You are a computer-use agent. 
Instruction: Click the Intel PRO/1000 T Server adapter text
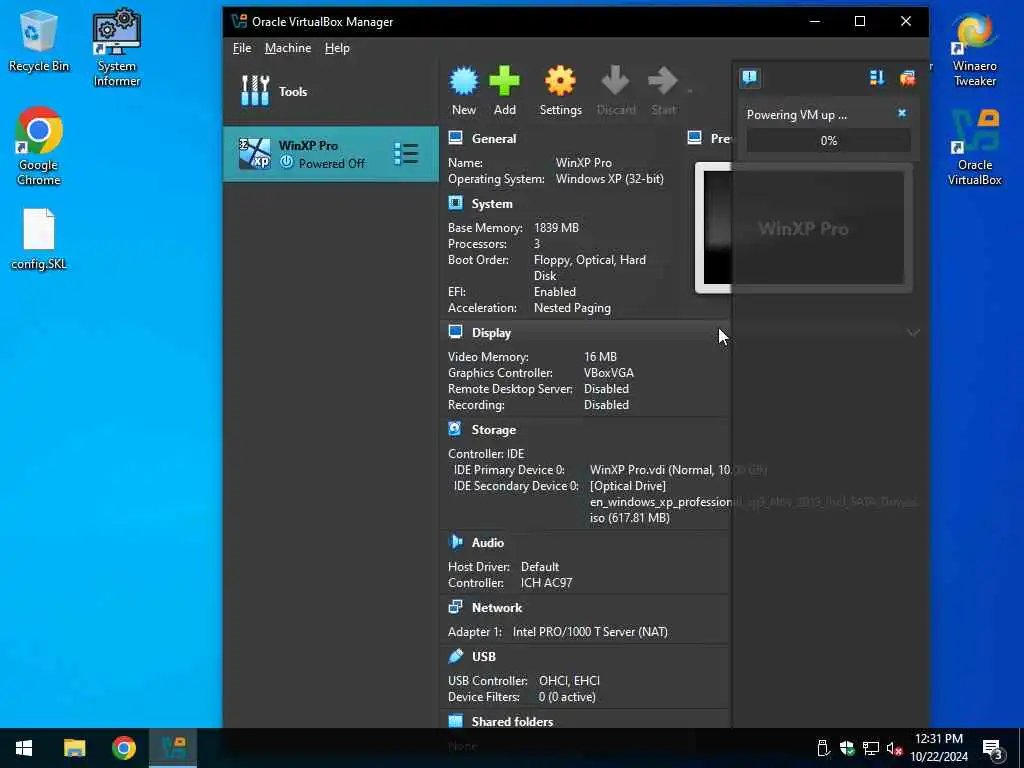[590, 632]
